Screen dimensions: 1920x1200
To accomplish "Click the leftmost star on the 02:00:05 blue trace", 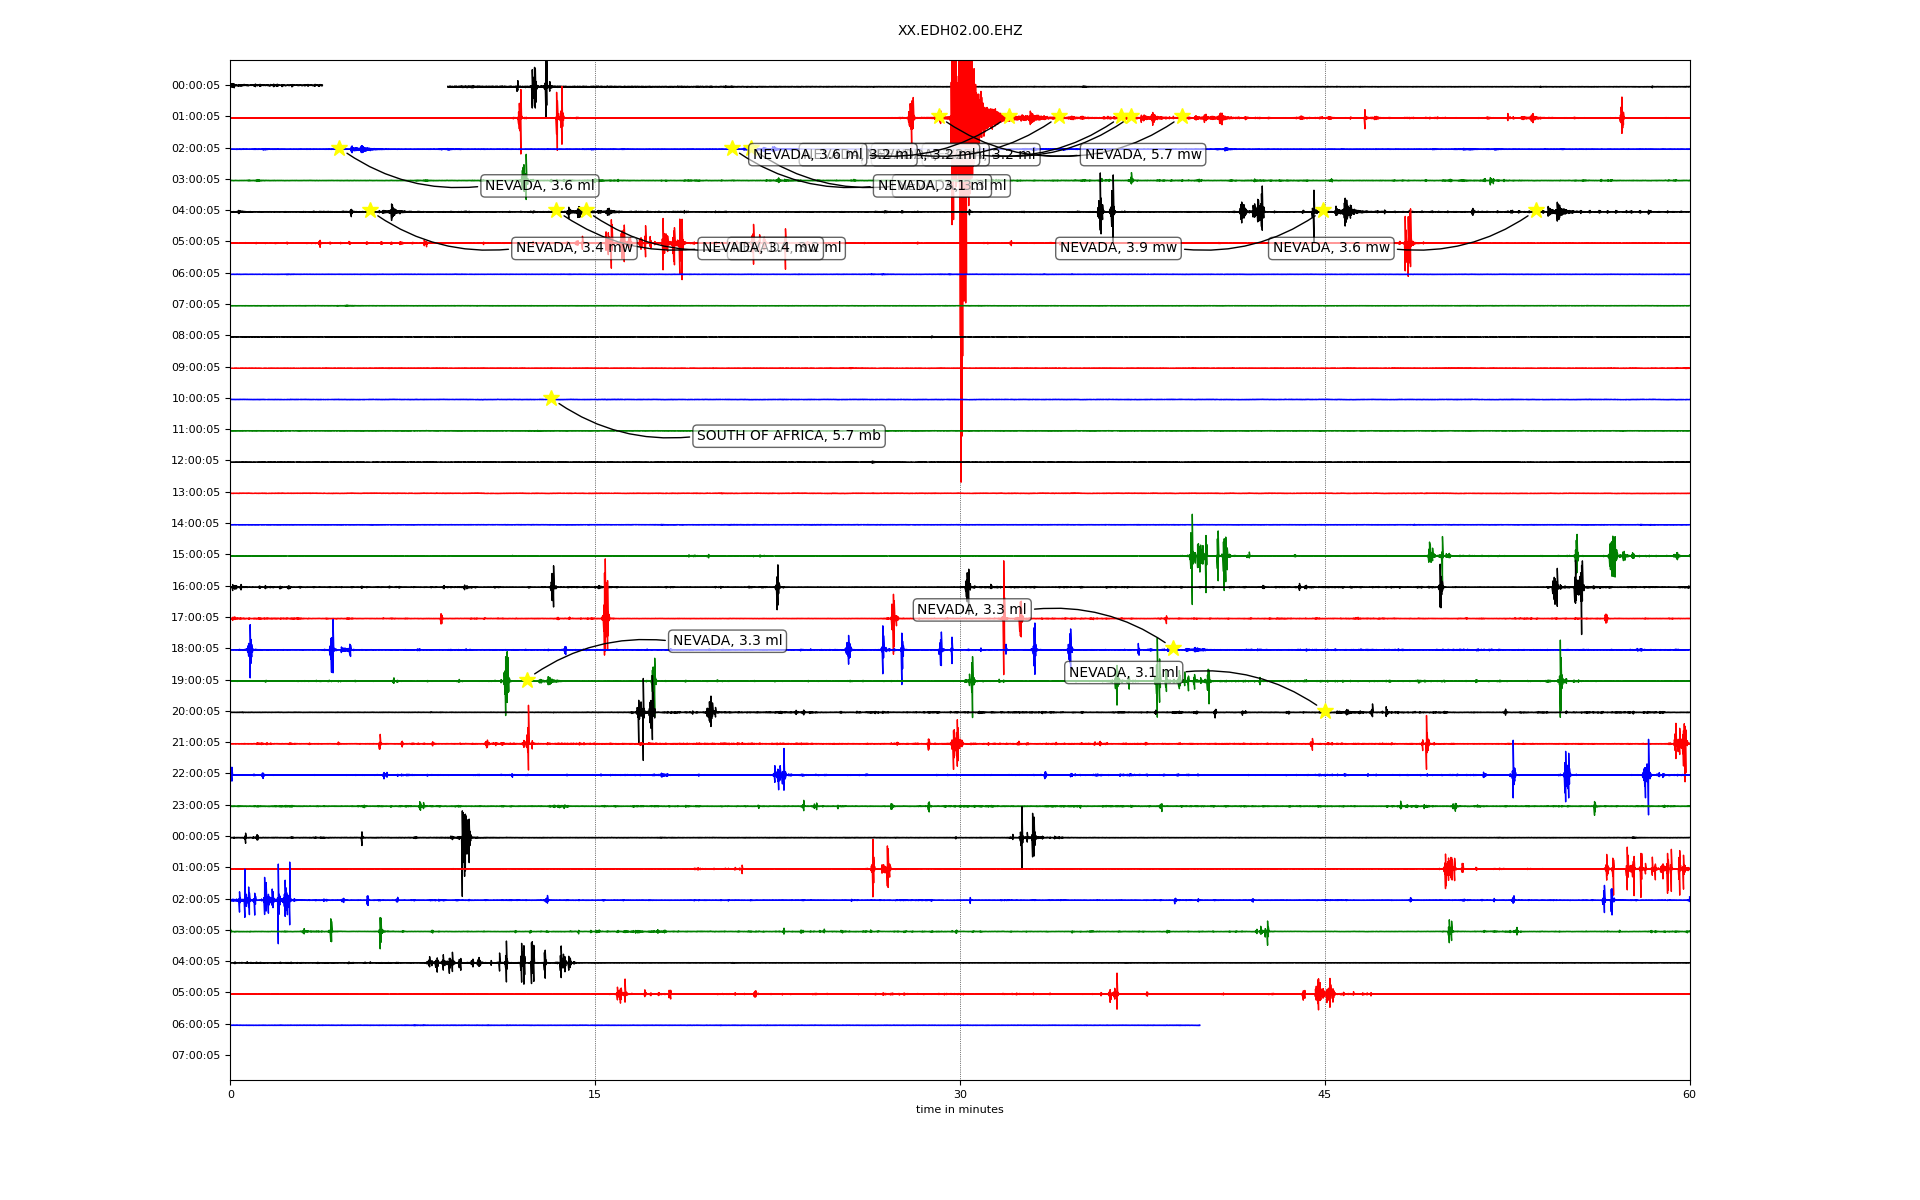I will click(339, 148).
